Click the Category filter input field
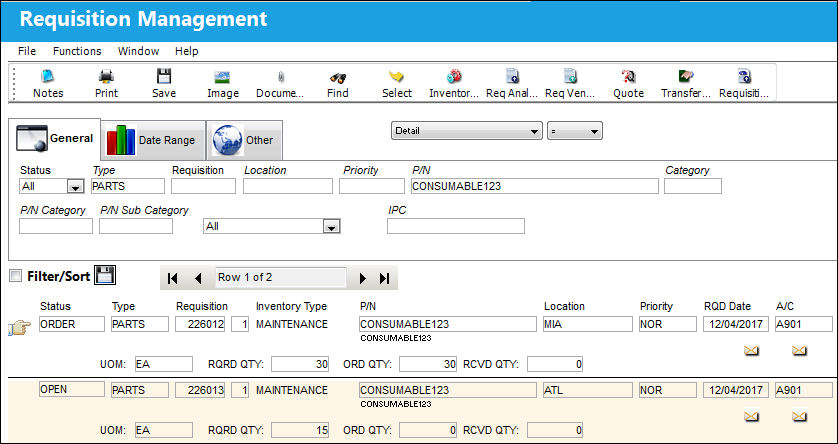The width and height of the screenshot is (838, 444). 693,186
